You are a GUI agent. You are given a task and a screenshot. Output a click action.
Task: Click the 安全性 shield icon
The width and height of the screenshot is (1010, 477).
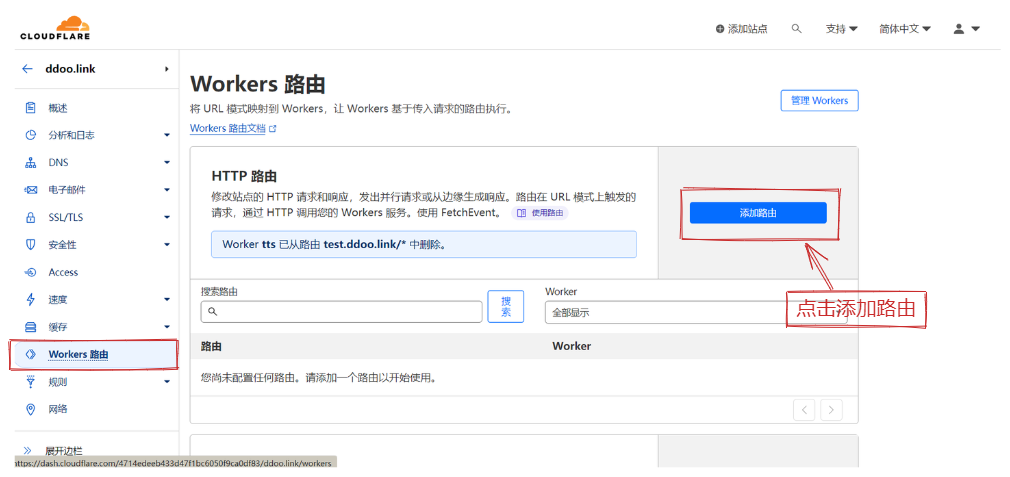click(30, 245)
